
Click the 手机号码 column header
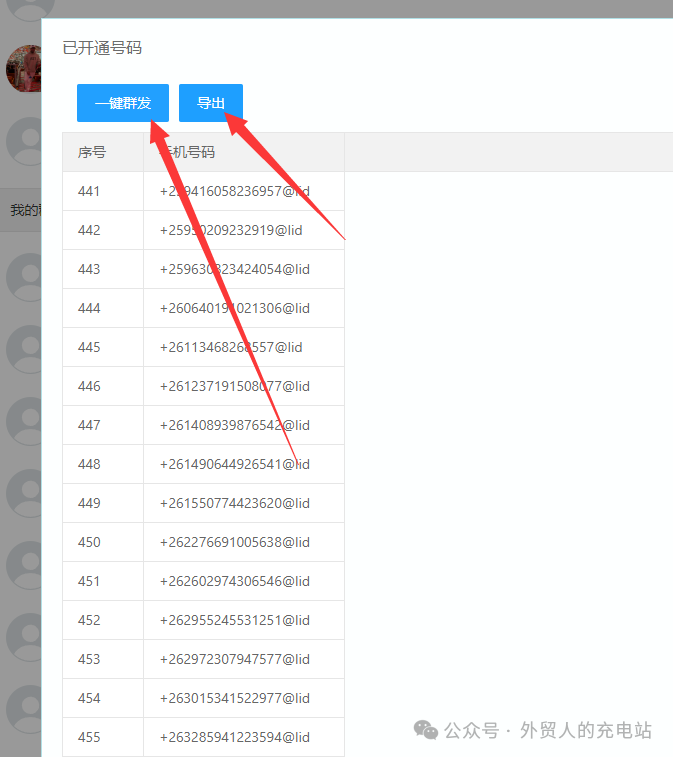pyautogui.click(x=187, y=153)
